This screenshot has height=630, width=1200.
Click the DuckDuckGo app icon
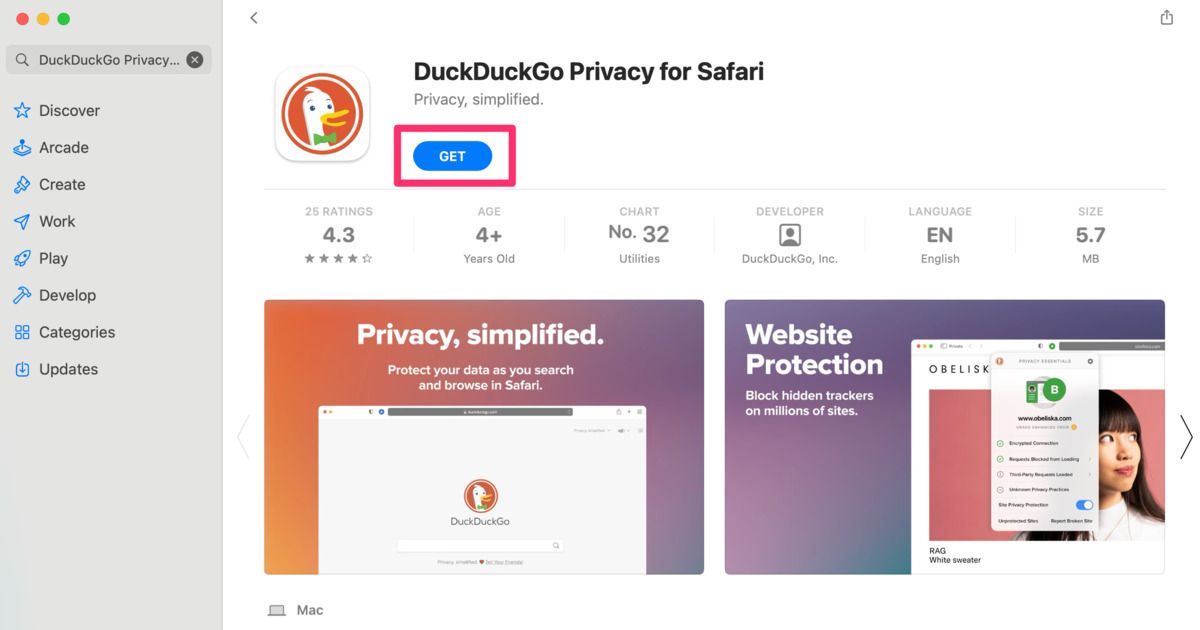pos(322,114)
